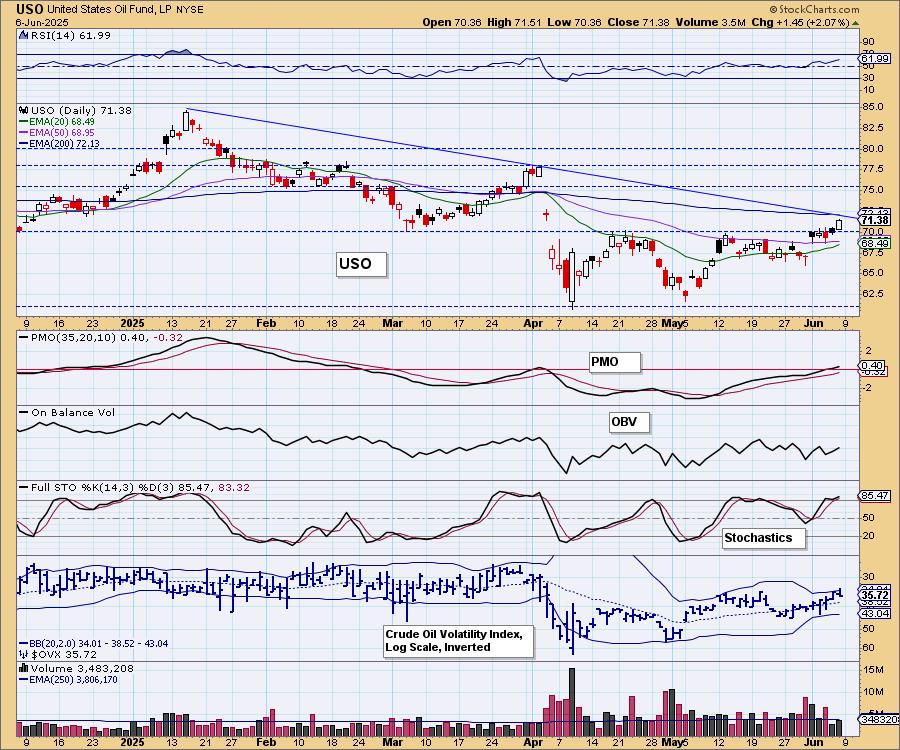Click the 6-Jun-2025 chart date
This screenshot has width=900, height=750.
[x=42, y=22]
